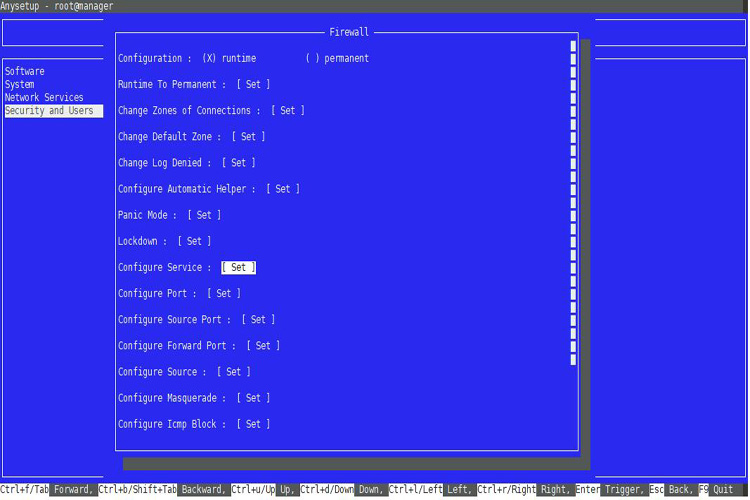Activate highlighted Set for Configure Service
750x500 pixels.
coord(239,267)
